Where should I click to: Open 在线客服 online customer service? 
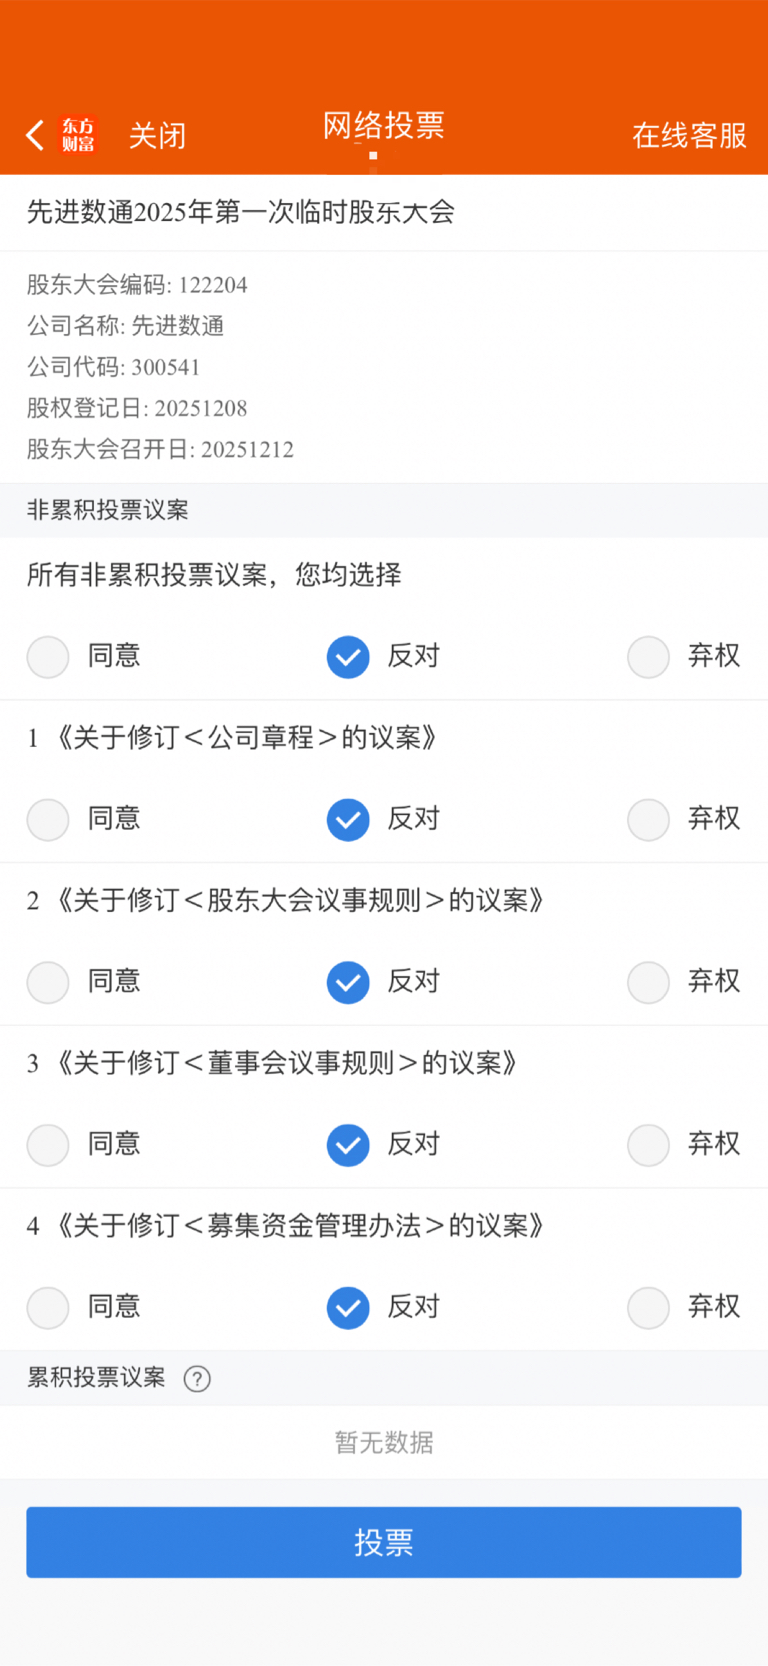pos(689,135)
